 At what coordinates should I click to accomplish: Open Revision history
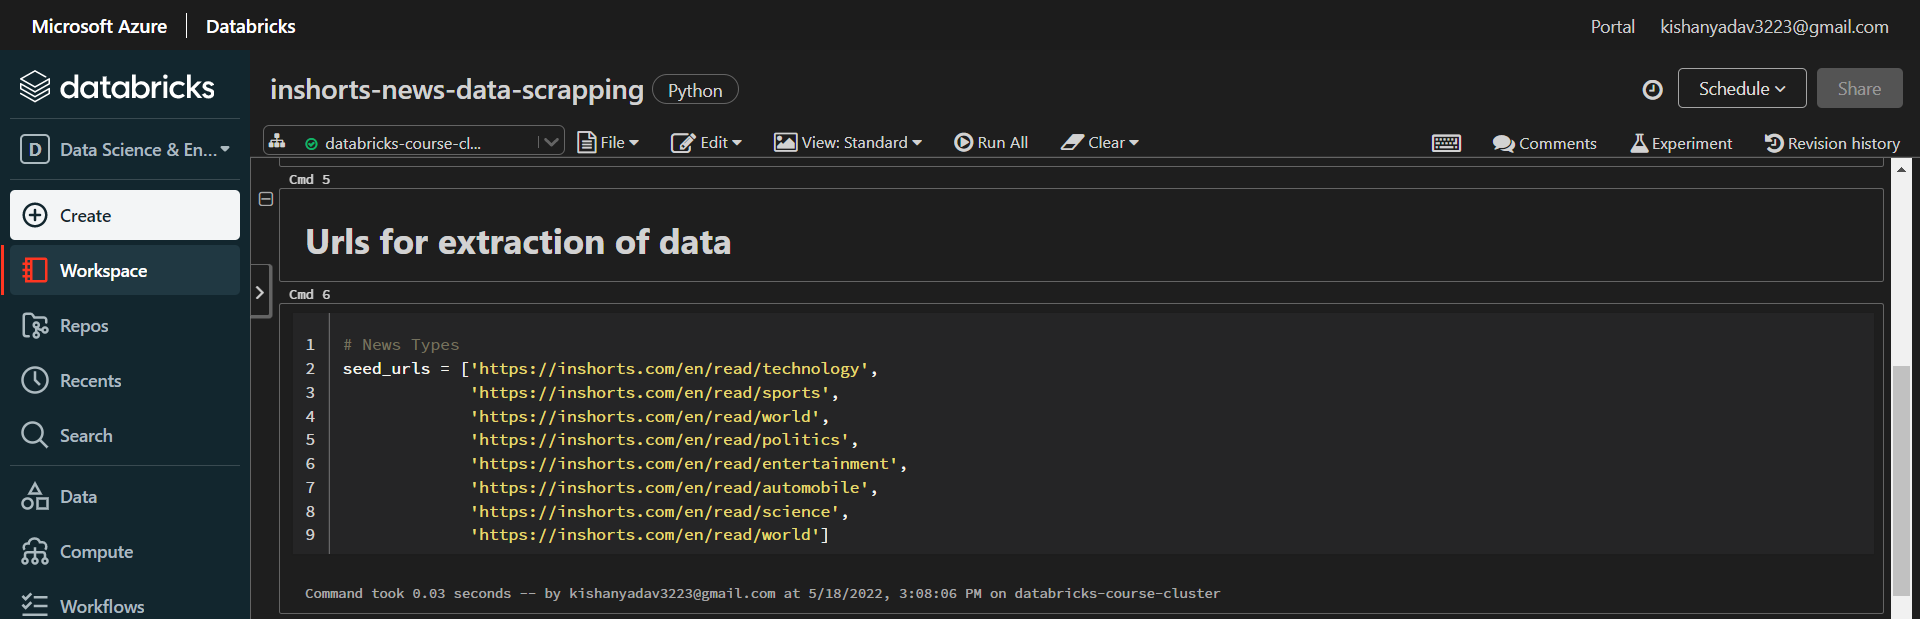(x=1832, y=143)
